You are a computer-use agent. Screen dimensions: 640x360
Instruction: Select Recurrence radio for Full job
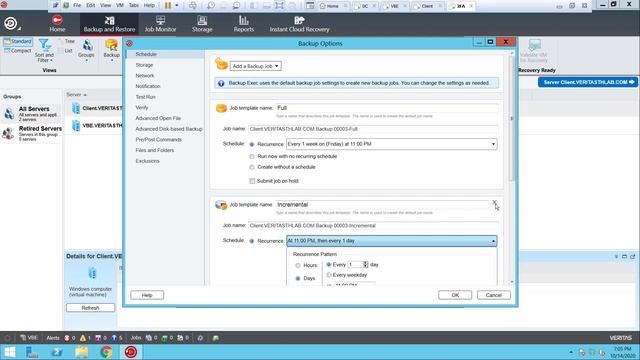[x=252, y=144]
